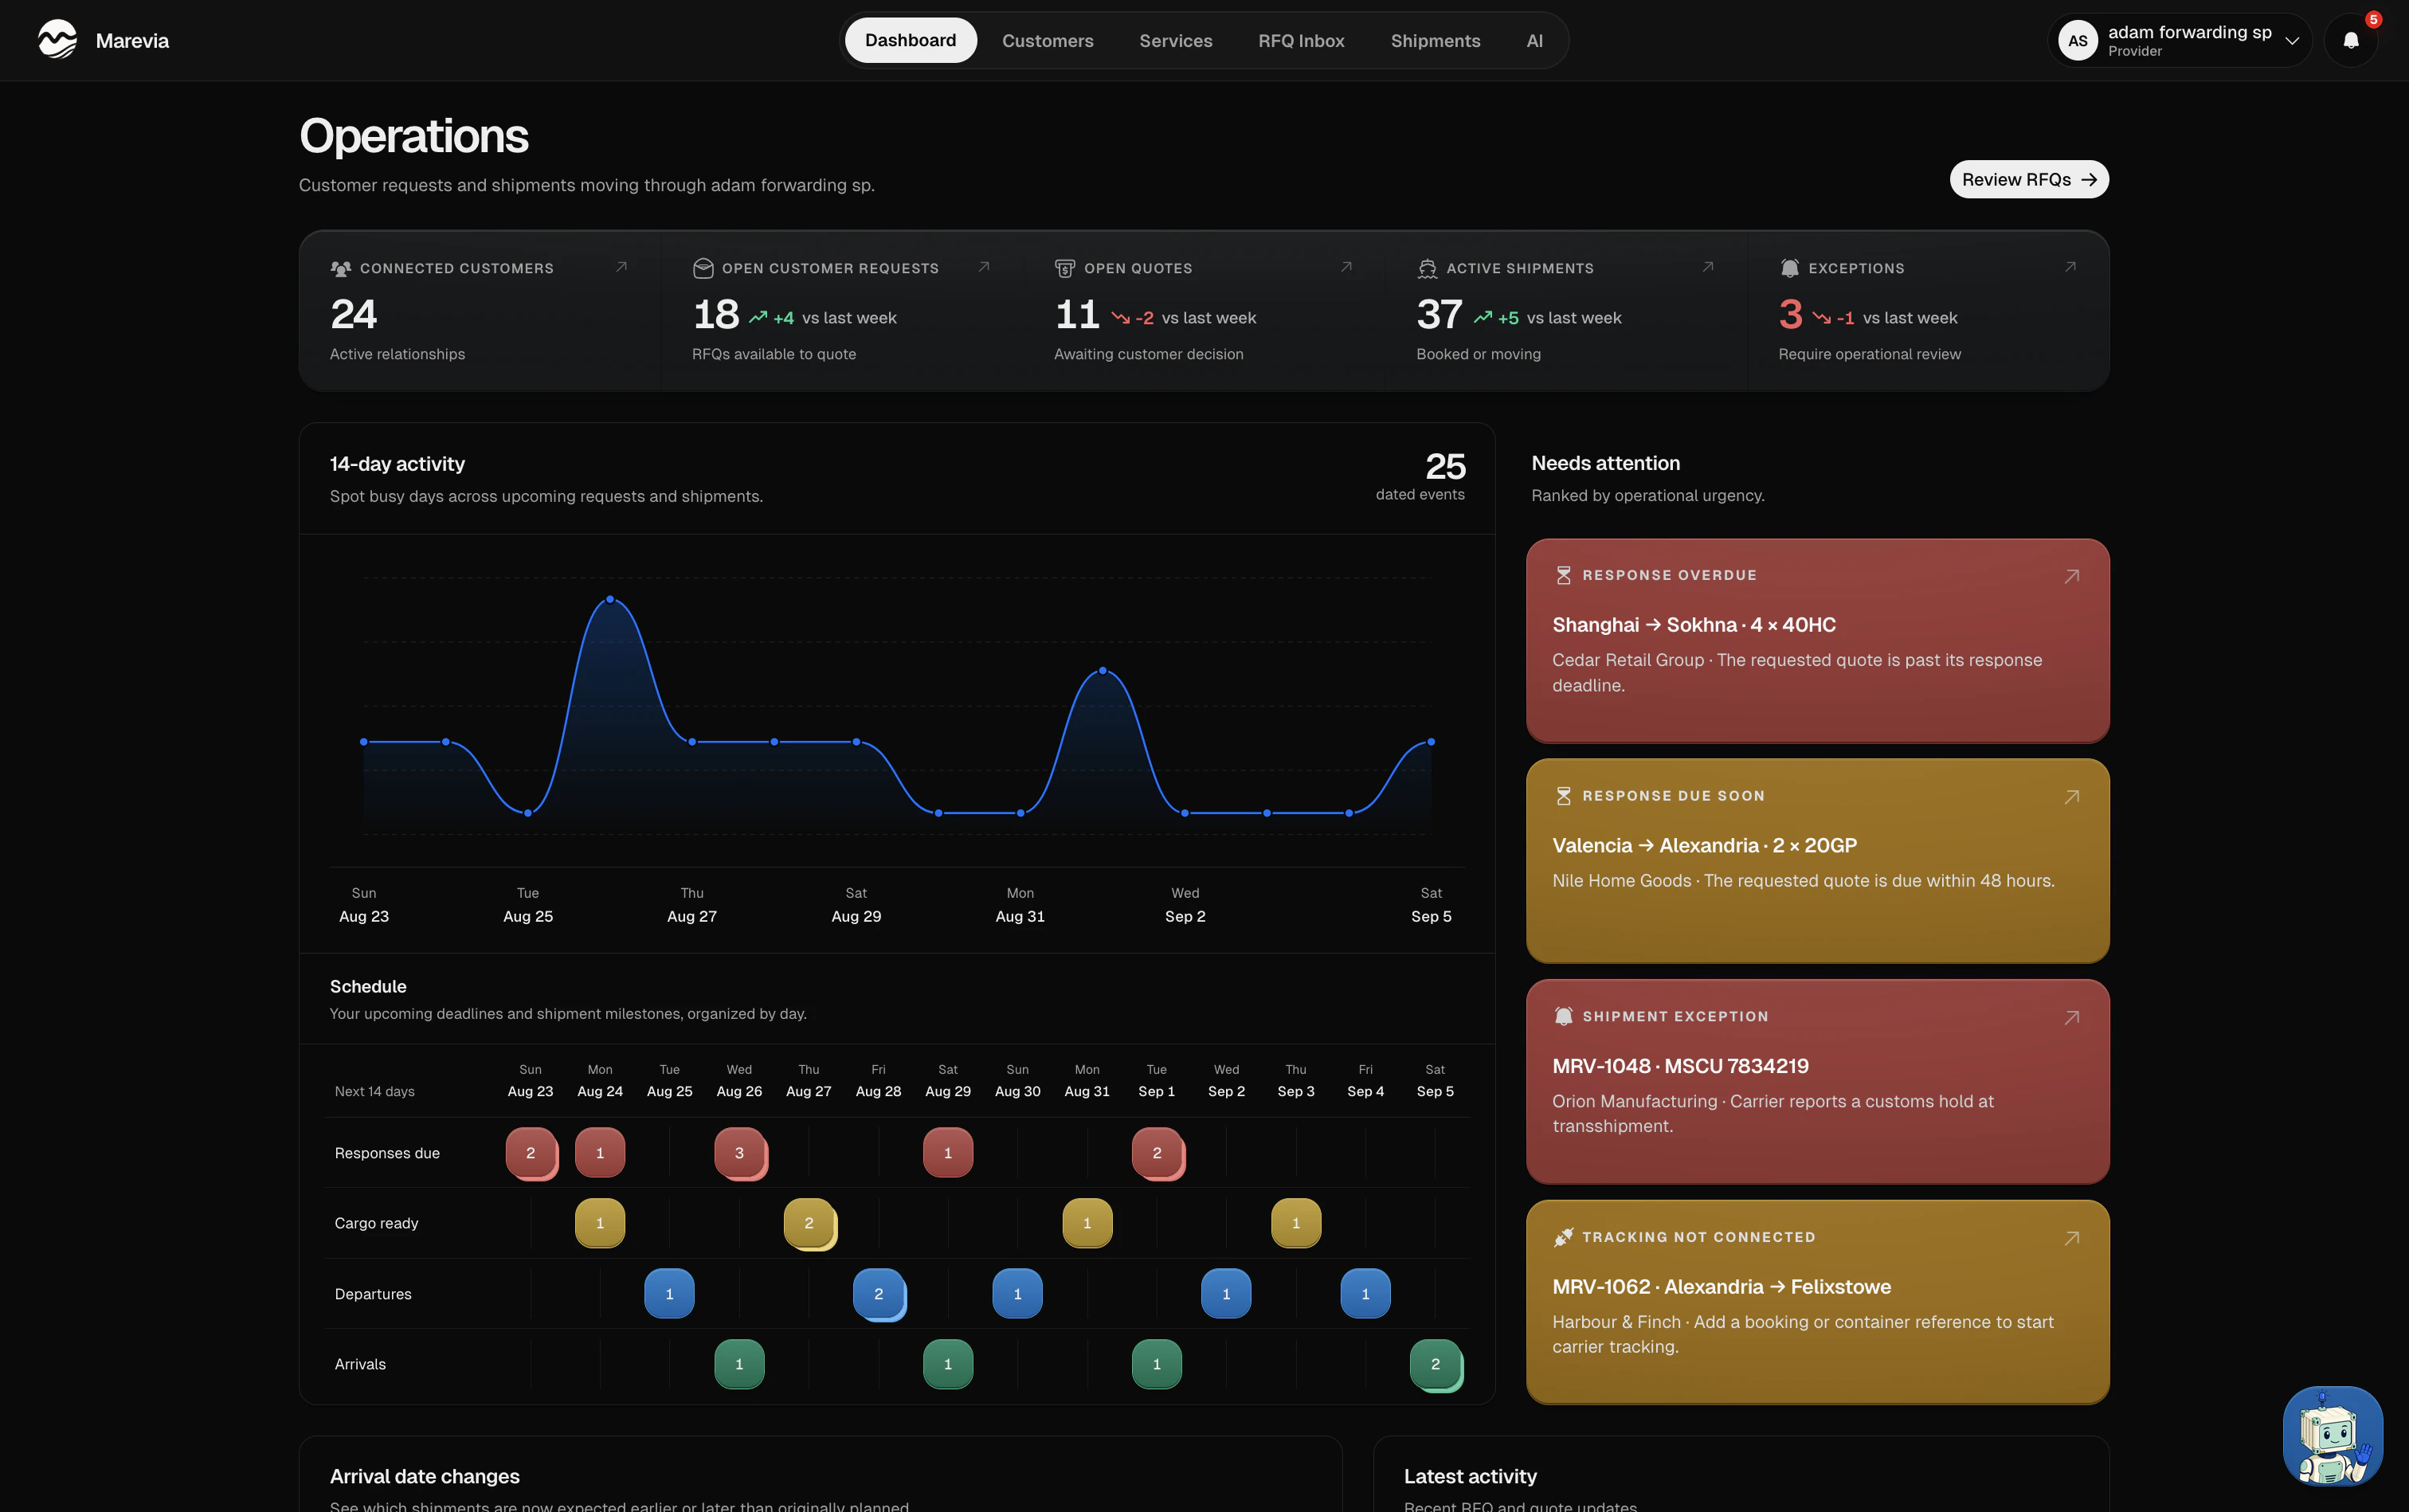Click Cargo ready badge for Sep 3
2409x1512 pixels.
click(1296, 1223)
